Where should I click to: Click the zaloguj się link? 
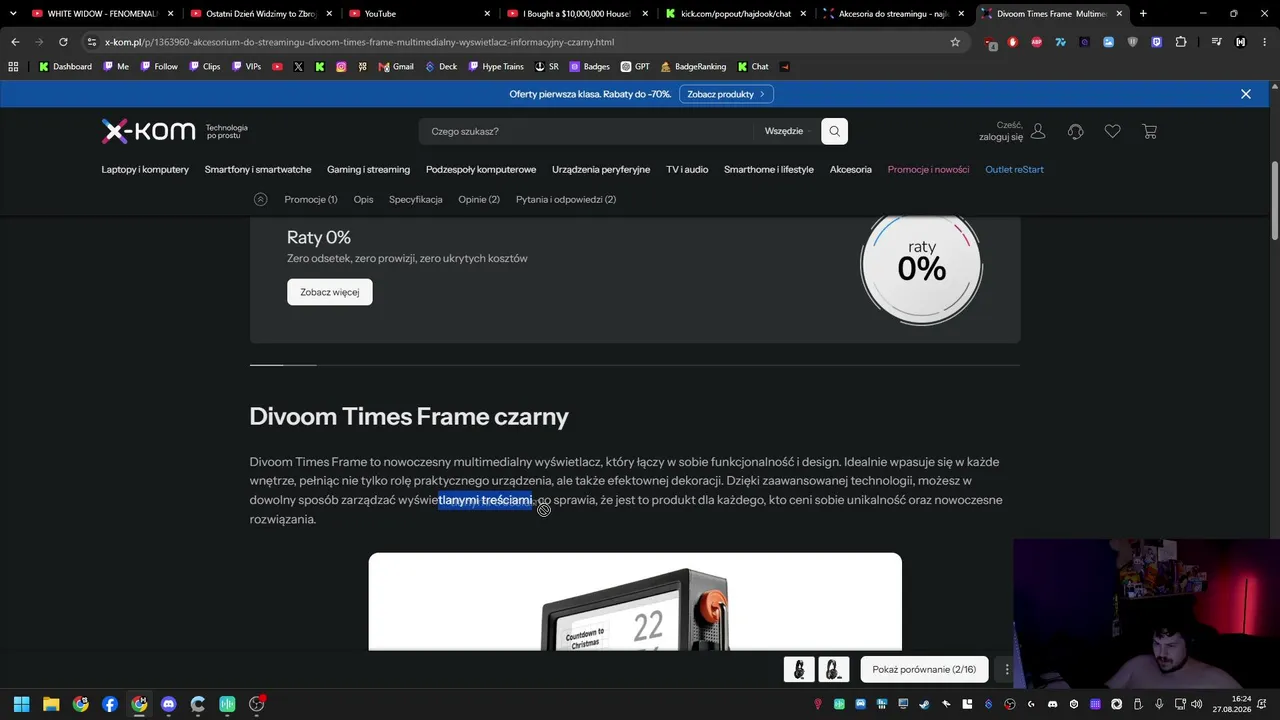coord(1001,137)
